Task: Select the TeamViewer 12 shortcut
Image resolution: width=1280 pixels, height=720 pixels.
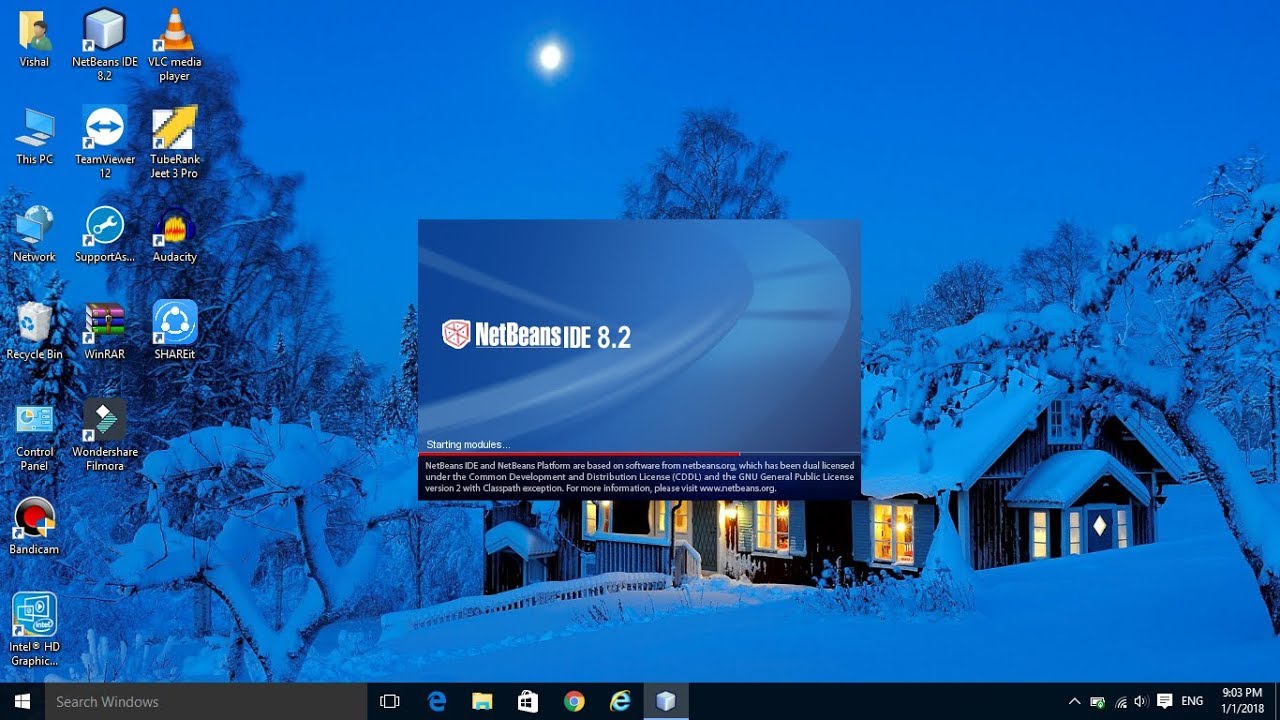Action: click(104, 142)
